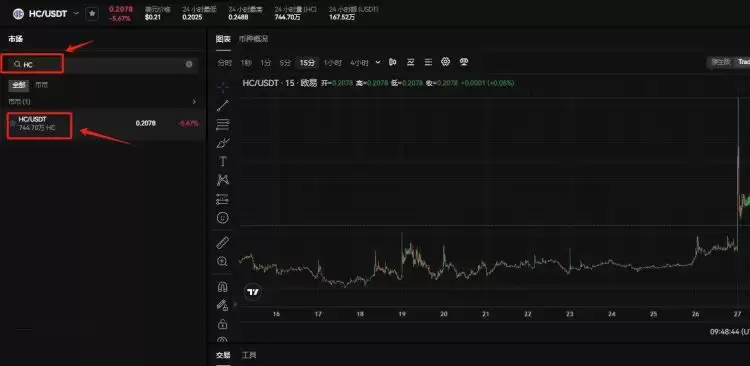Open the Fibonacci retracement tool
Screen dimensions: 750x366
223,124
